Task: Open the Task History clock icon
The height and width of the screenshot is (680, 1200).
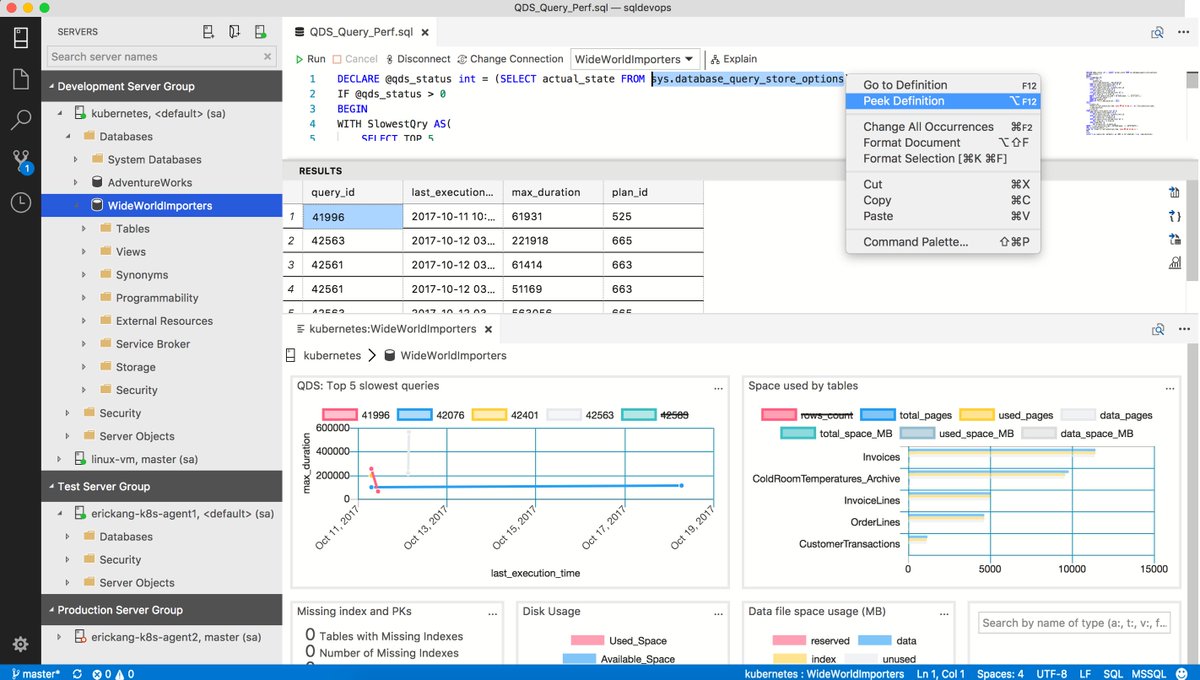Action: (21, 202)
